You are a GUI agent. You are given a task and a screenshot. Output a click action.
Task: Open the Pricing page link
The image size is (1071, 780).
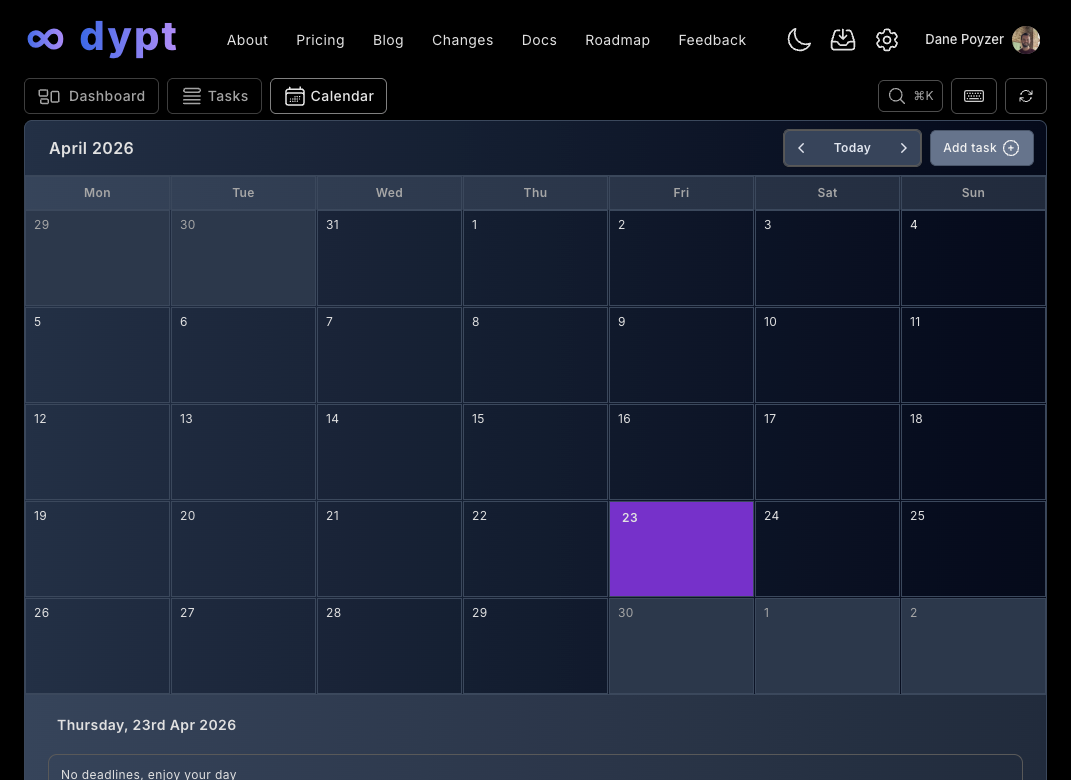(x=320, y=40)
